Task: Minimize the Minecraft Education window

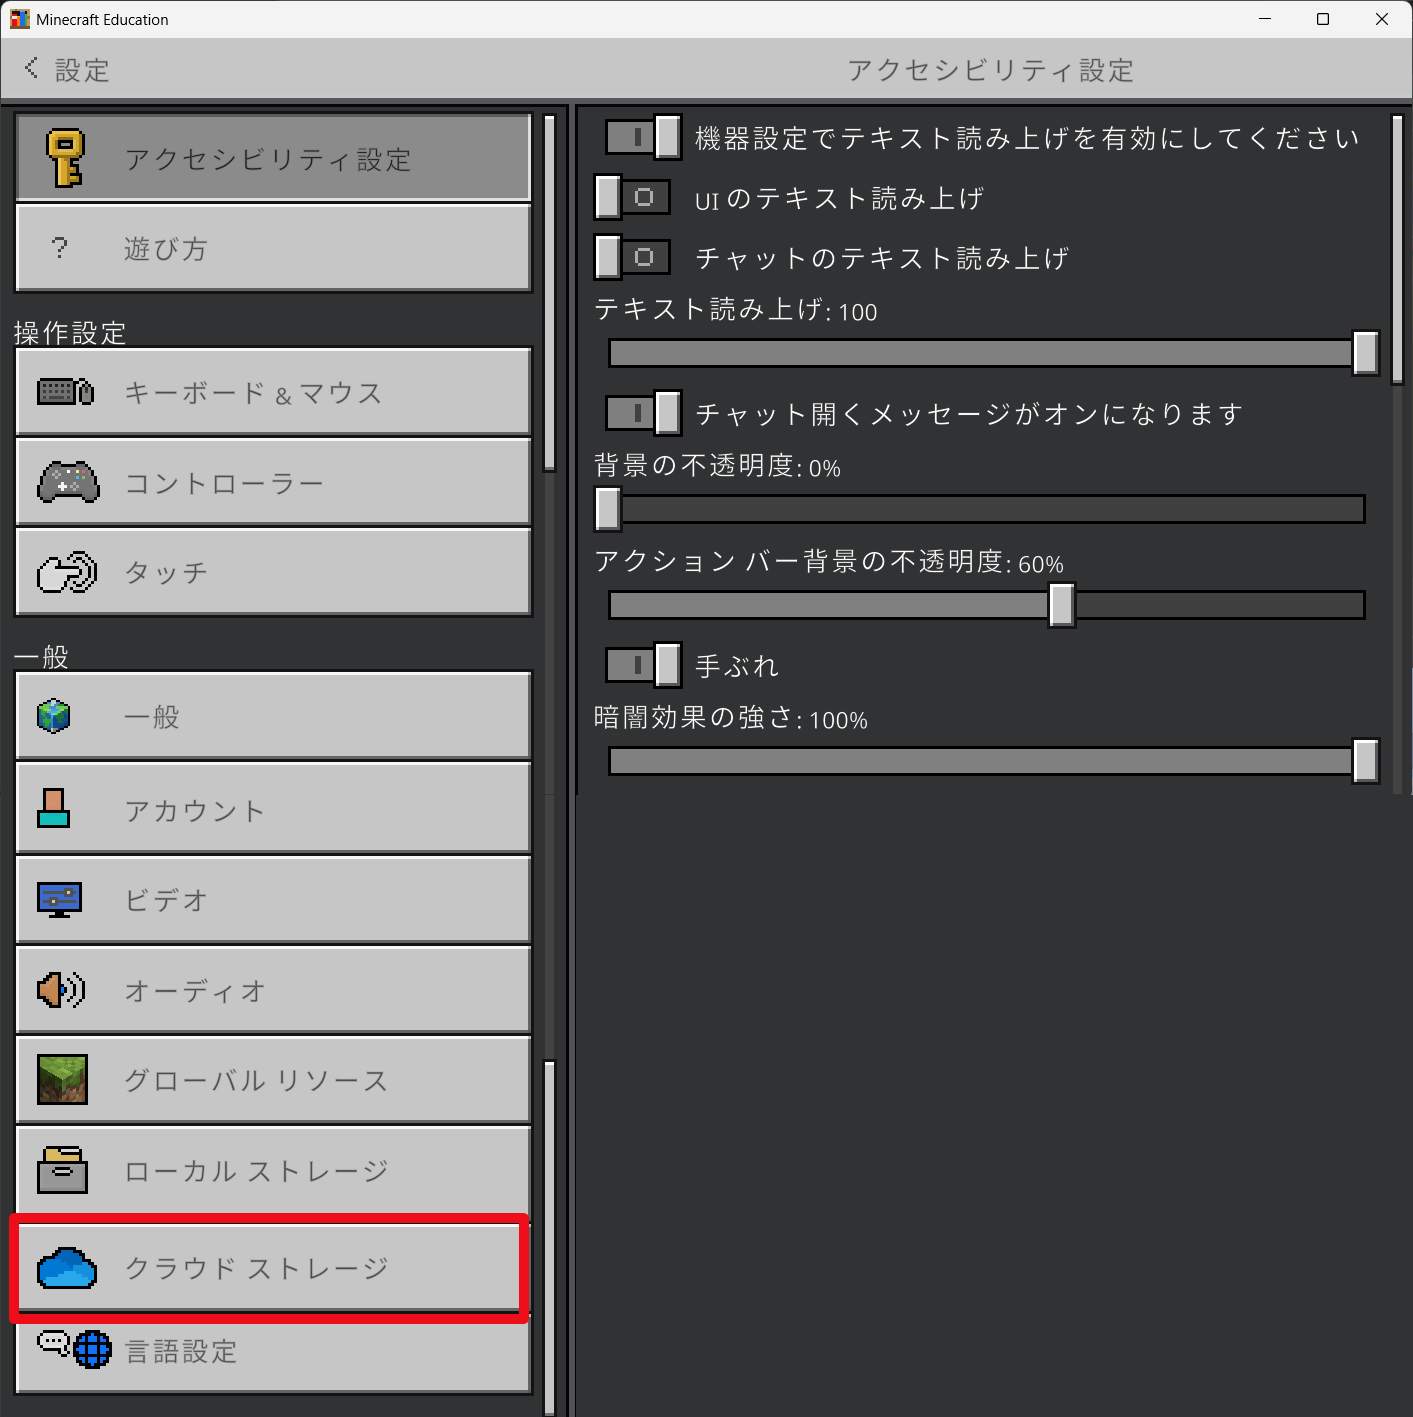Action: coord(1265,19)
